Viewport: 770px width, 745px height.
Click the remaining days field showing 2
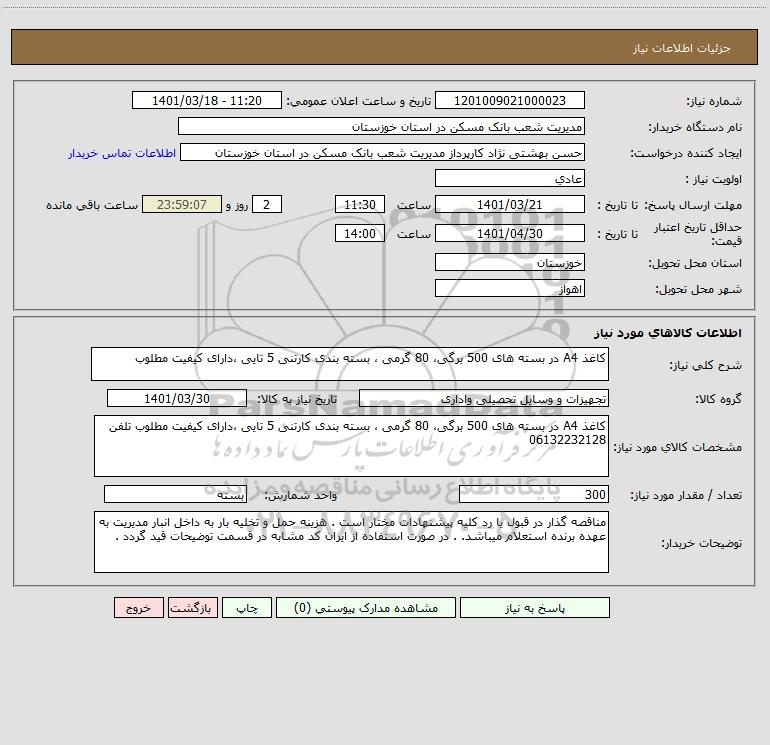point(267,205)
